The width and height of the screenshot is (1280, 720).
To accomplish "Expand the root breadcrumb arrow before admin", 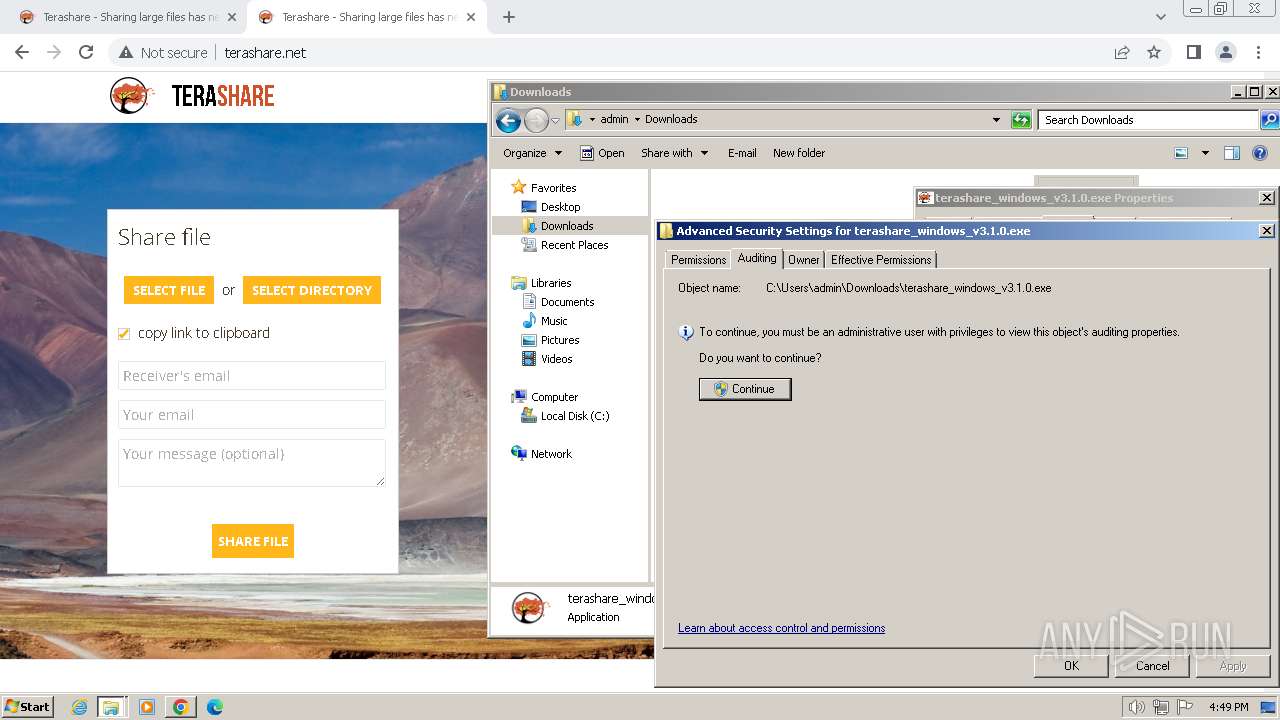I will 591,119.
